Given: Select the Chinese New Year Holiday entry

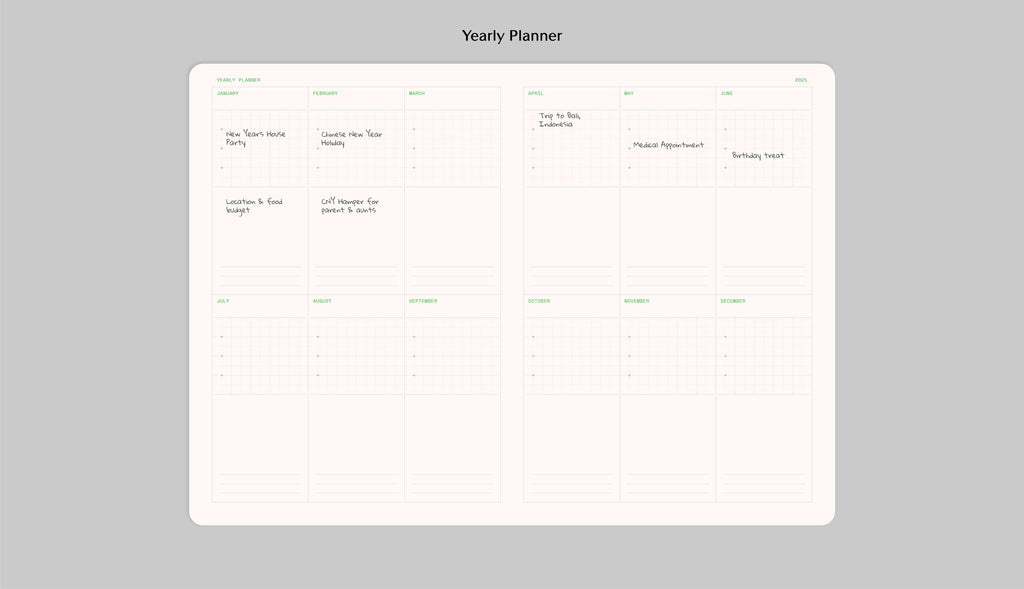Looking at the screenshot, I should tap(351, 138).
